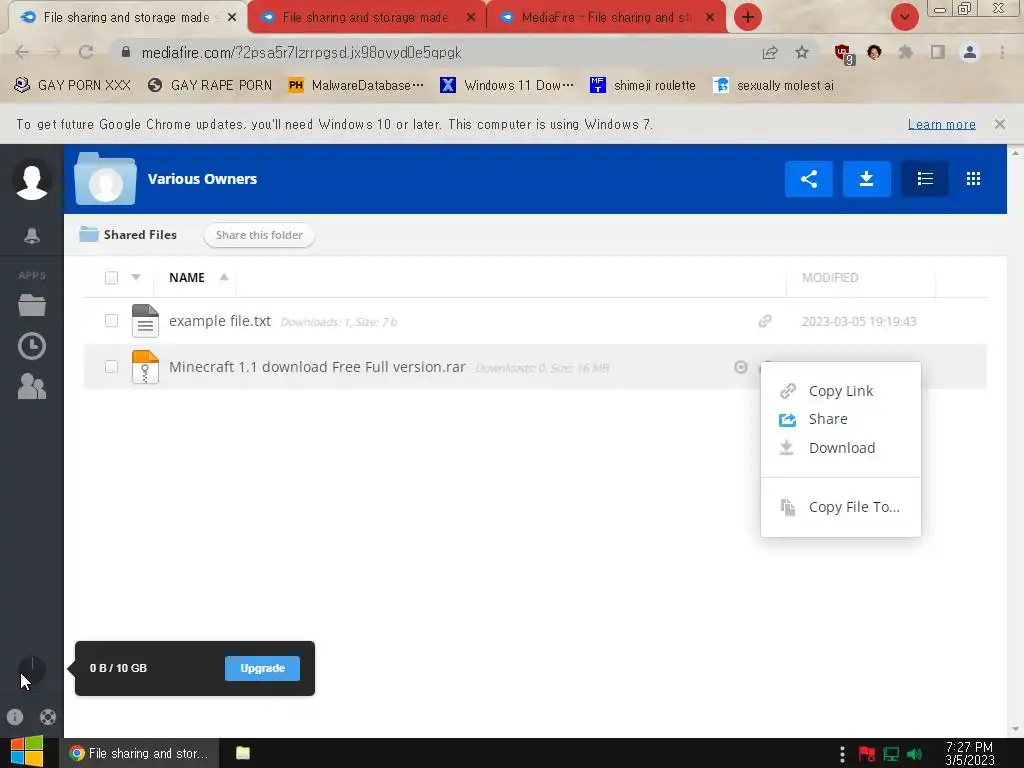Open a new tab with plus button
The width and height of the screenshot is (1024, 768).
coord(748,17)
